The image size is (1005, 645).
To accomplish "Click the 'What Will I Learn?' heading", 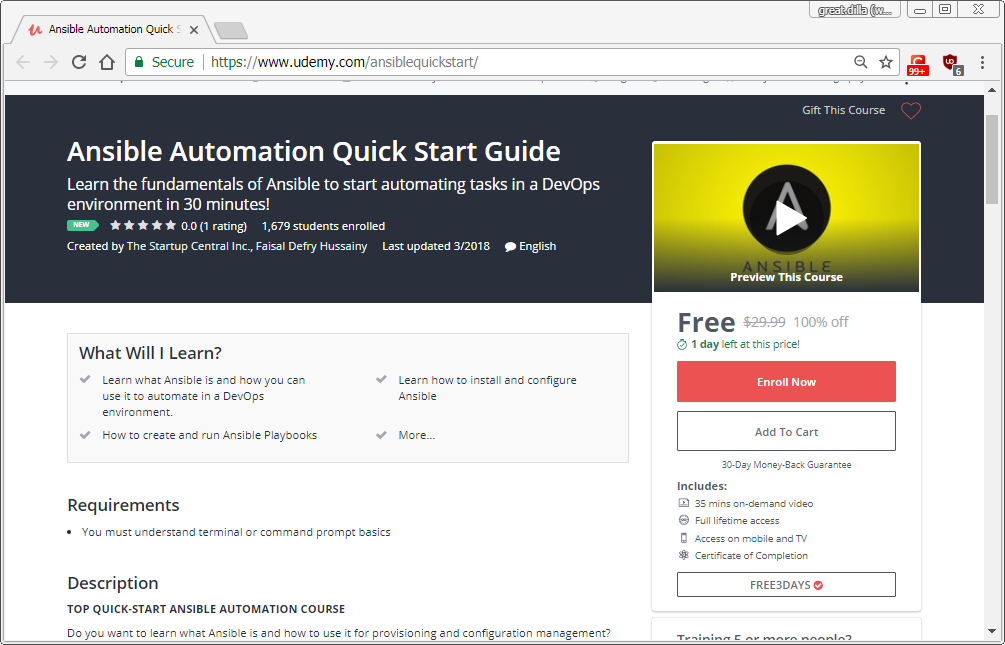I will 150,353.
